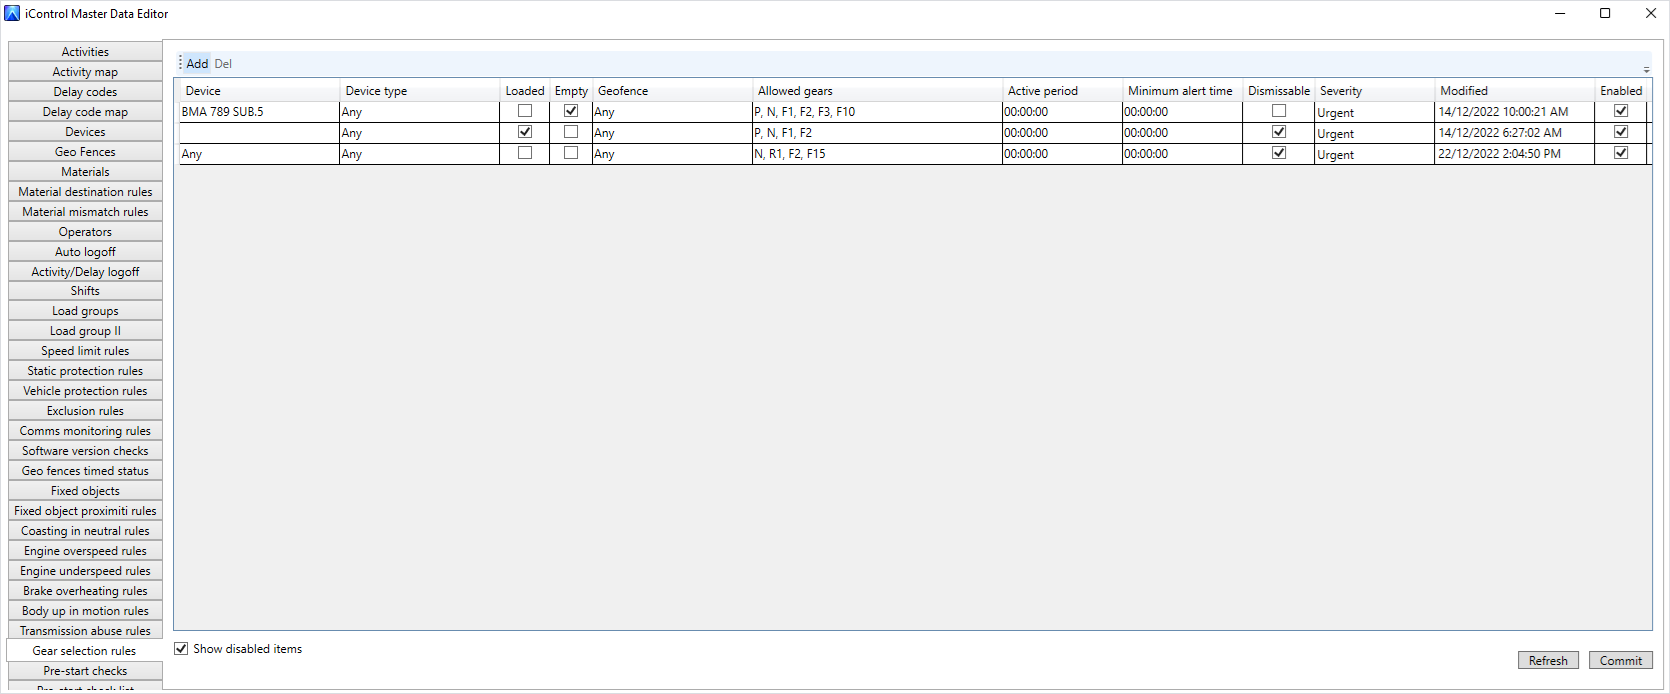Select the Fixed objects tab
The height and width of the screenshot is (694, 1670).
coord(85,491)
